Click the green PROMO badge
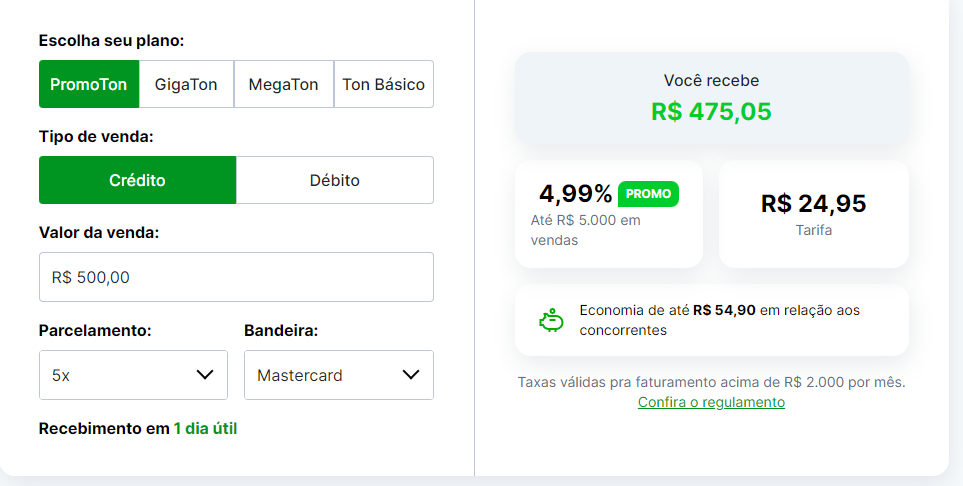 [x=648, y=194]
